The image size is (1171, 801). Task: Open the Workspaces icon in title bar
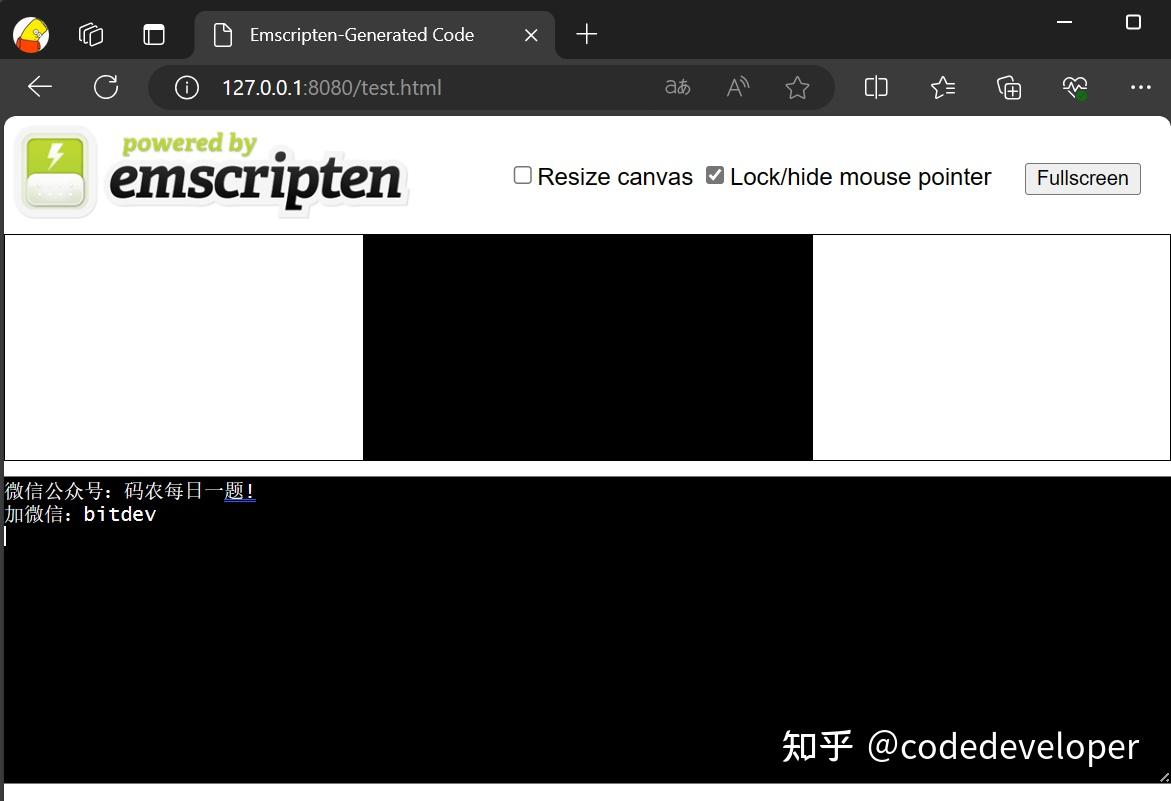coord(91,34)
